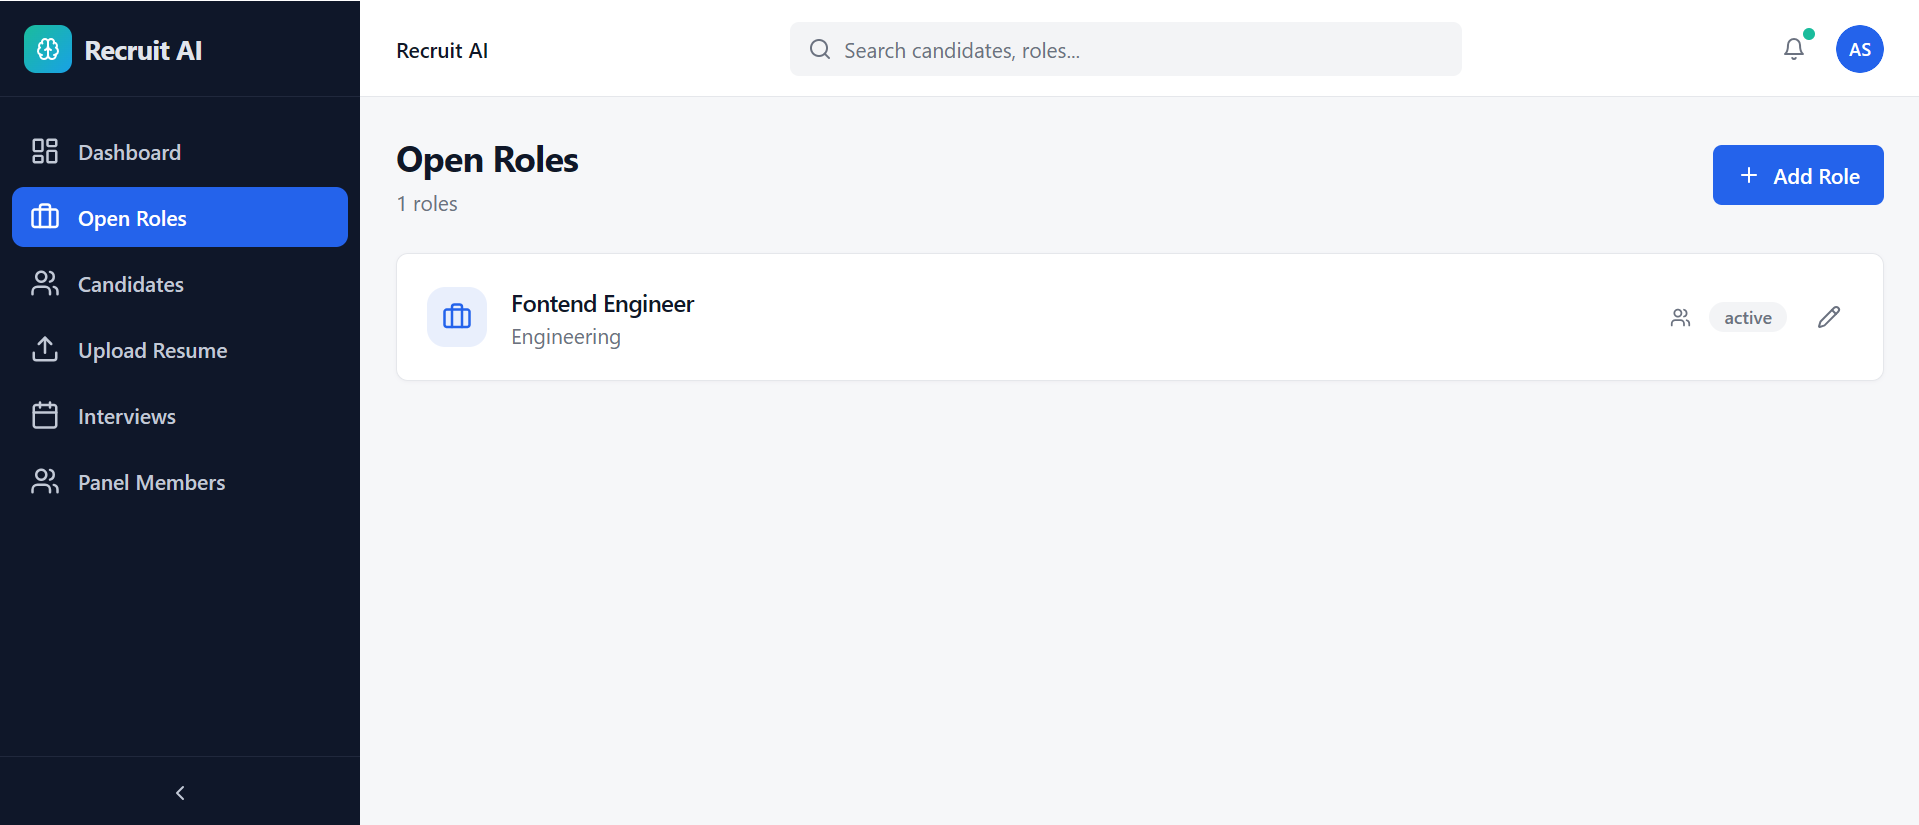The image size is (1919, 825).
Task: Open the Interviews page
Action: click(127, 417)
